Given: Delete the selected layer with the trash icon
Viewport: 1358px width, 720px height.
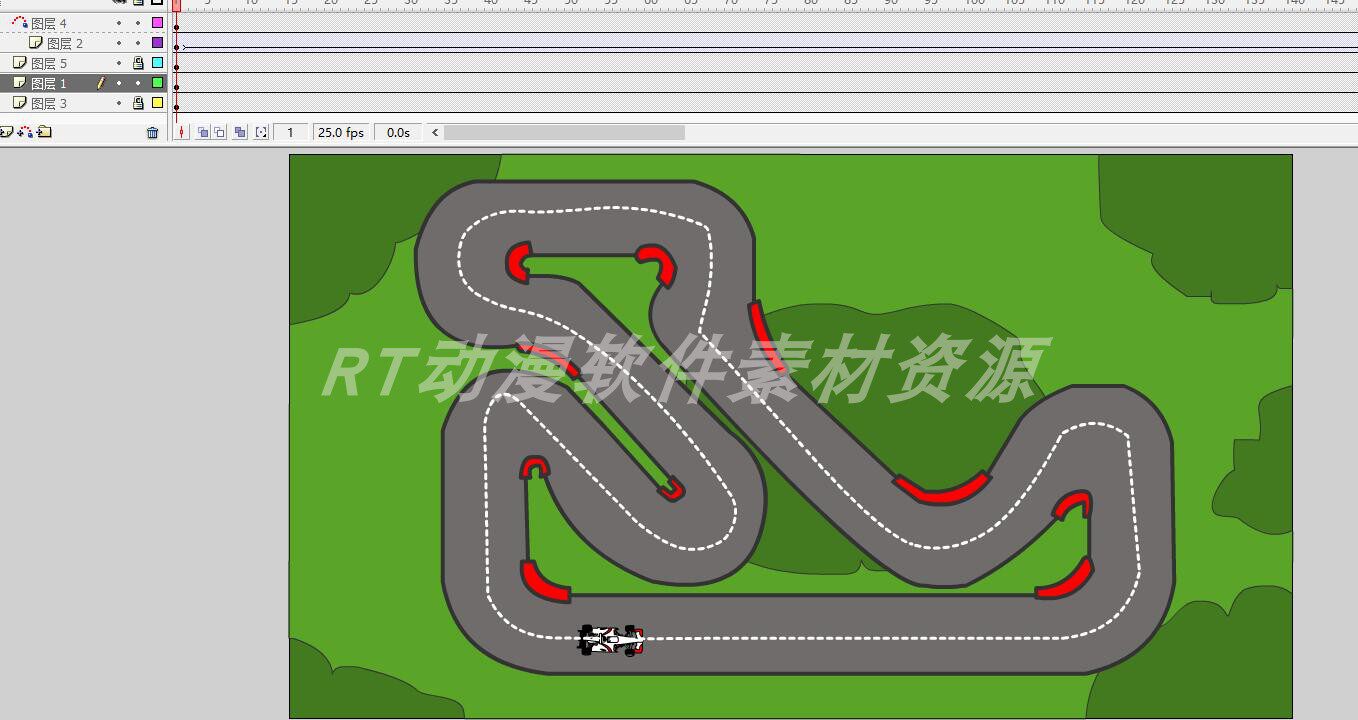Looking at the screenshot, I should (x=153, y=131).
